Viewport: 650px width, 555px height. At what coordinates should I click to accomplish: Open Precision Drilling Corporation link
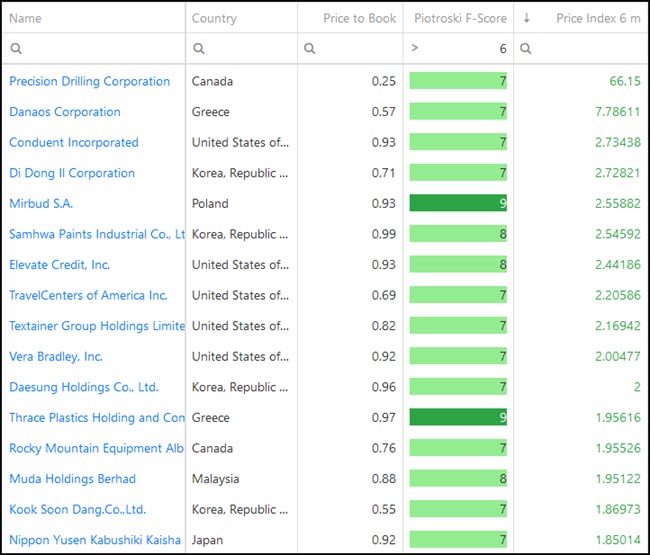(x=90, y=81)
